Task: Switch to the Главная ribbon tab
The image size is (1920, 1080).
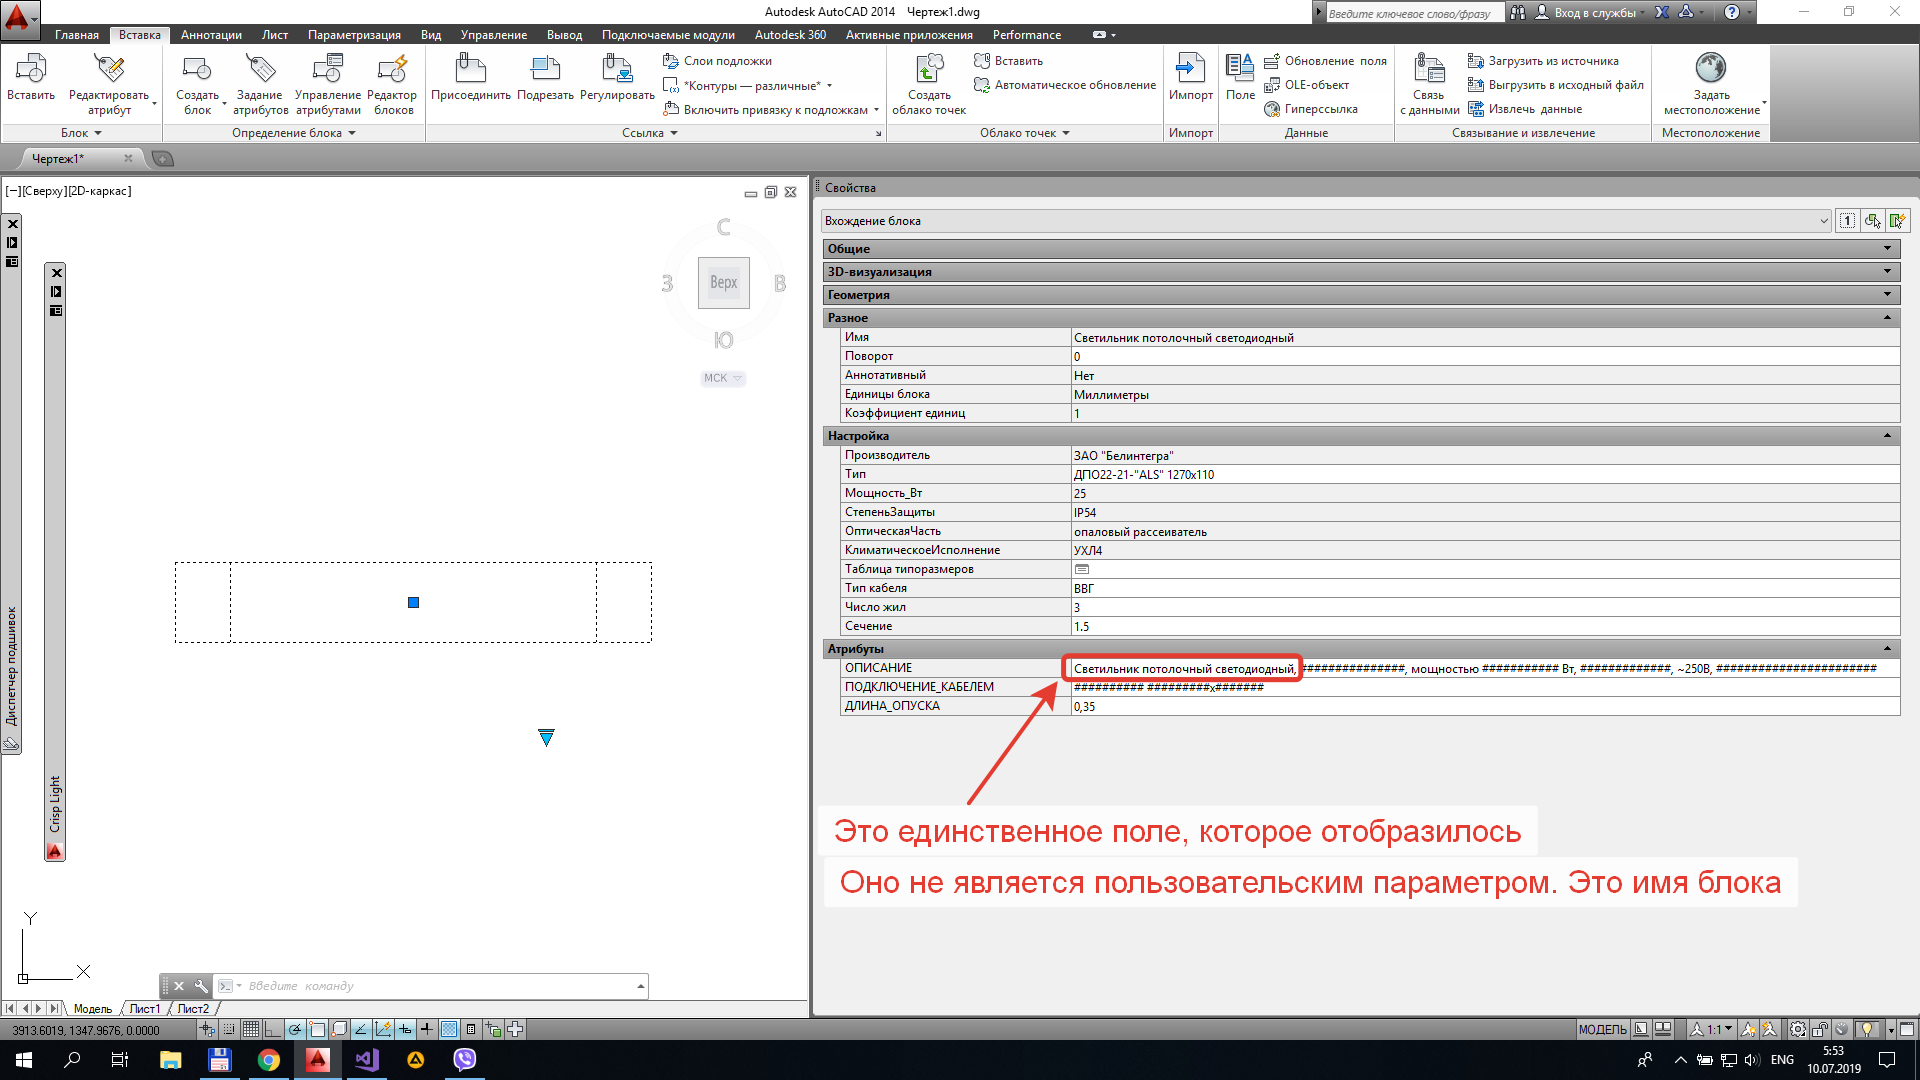Action: [x=77, y=35]
